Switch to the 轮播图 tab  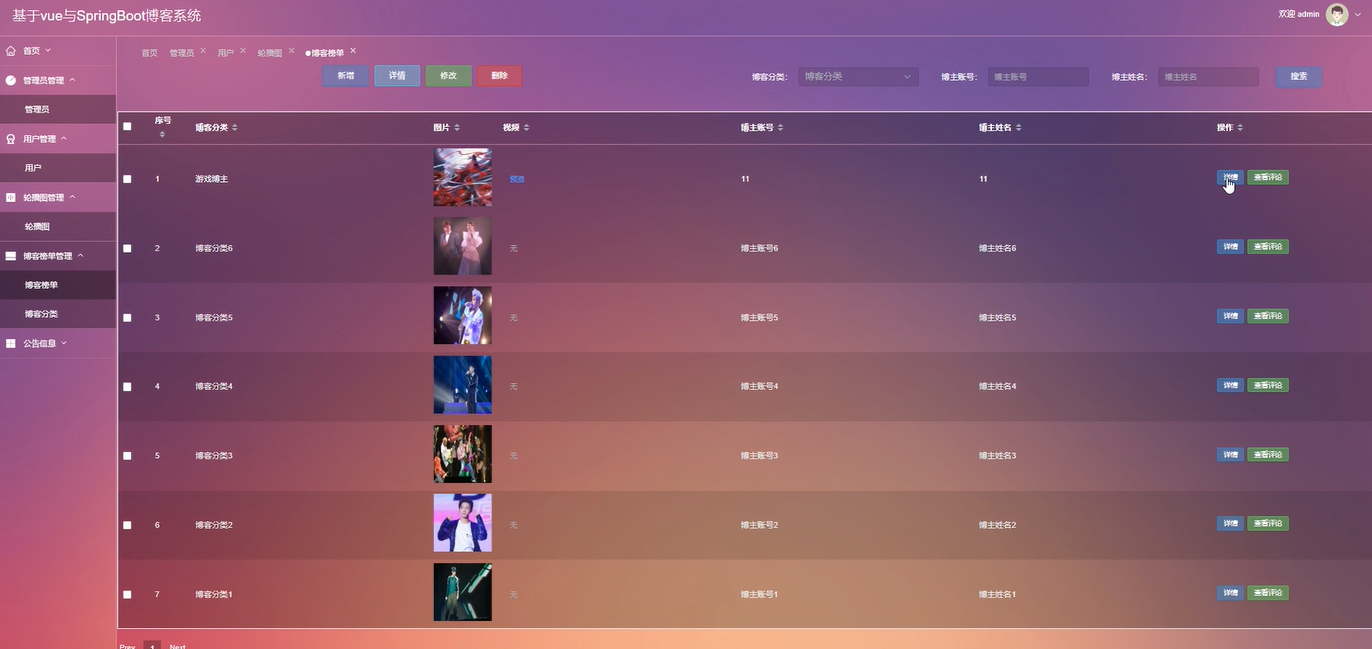coord(270,53)
